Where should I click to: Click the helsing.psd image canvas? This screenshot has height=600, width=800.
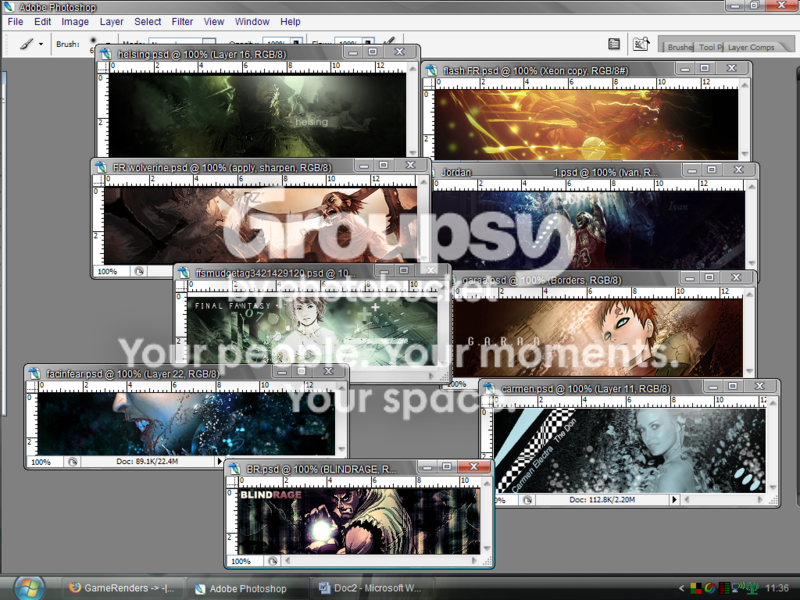pos(257,115)
